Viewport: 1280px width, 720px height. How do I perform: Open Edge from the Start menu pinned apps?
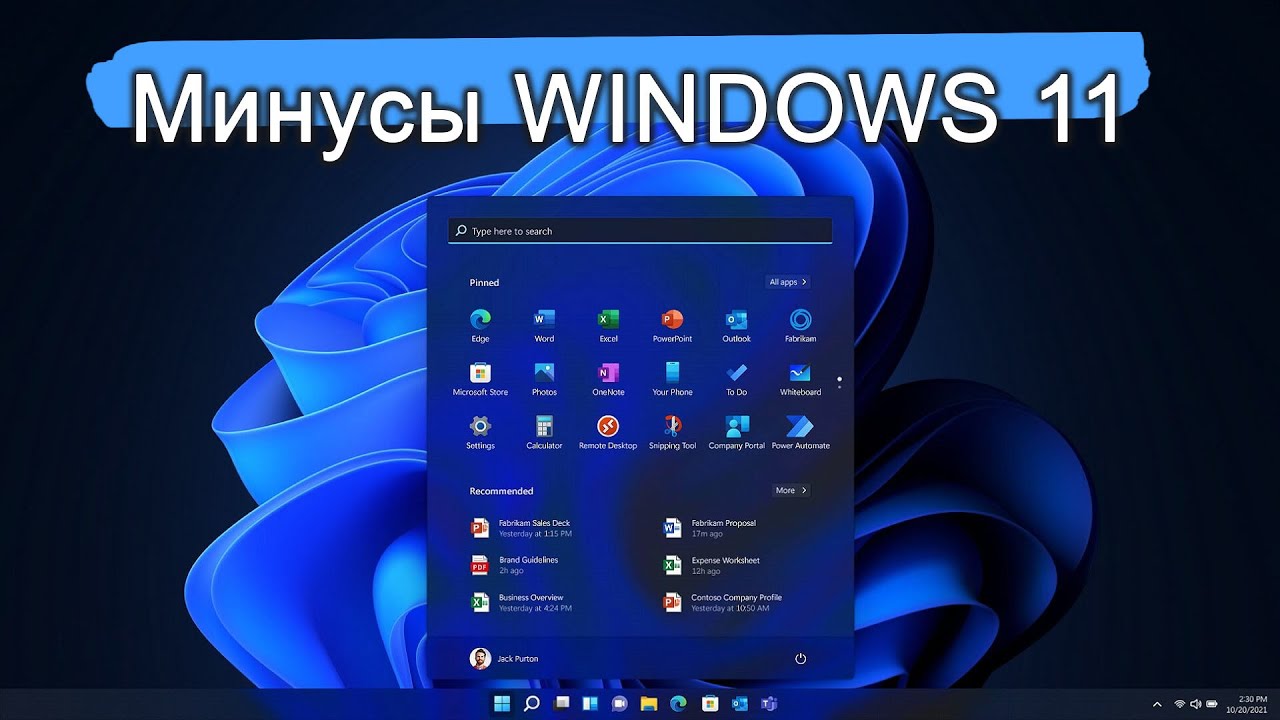pos(480,326)
